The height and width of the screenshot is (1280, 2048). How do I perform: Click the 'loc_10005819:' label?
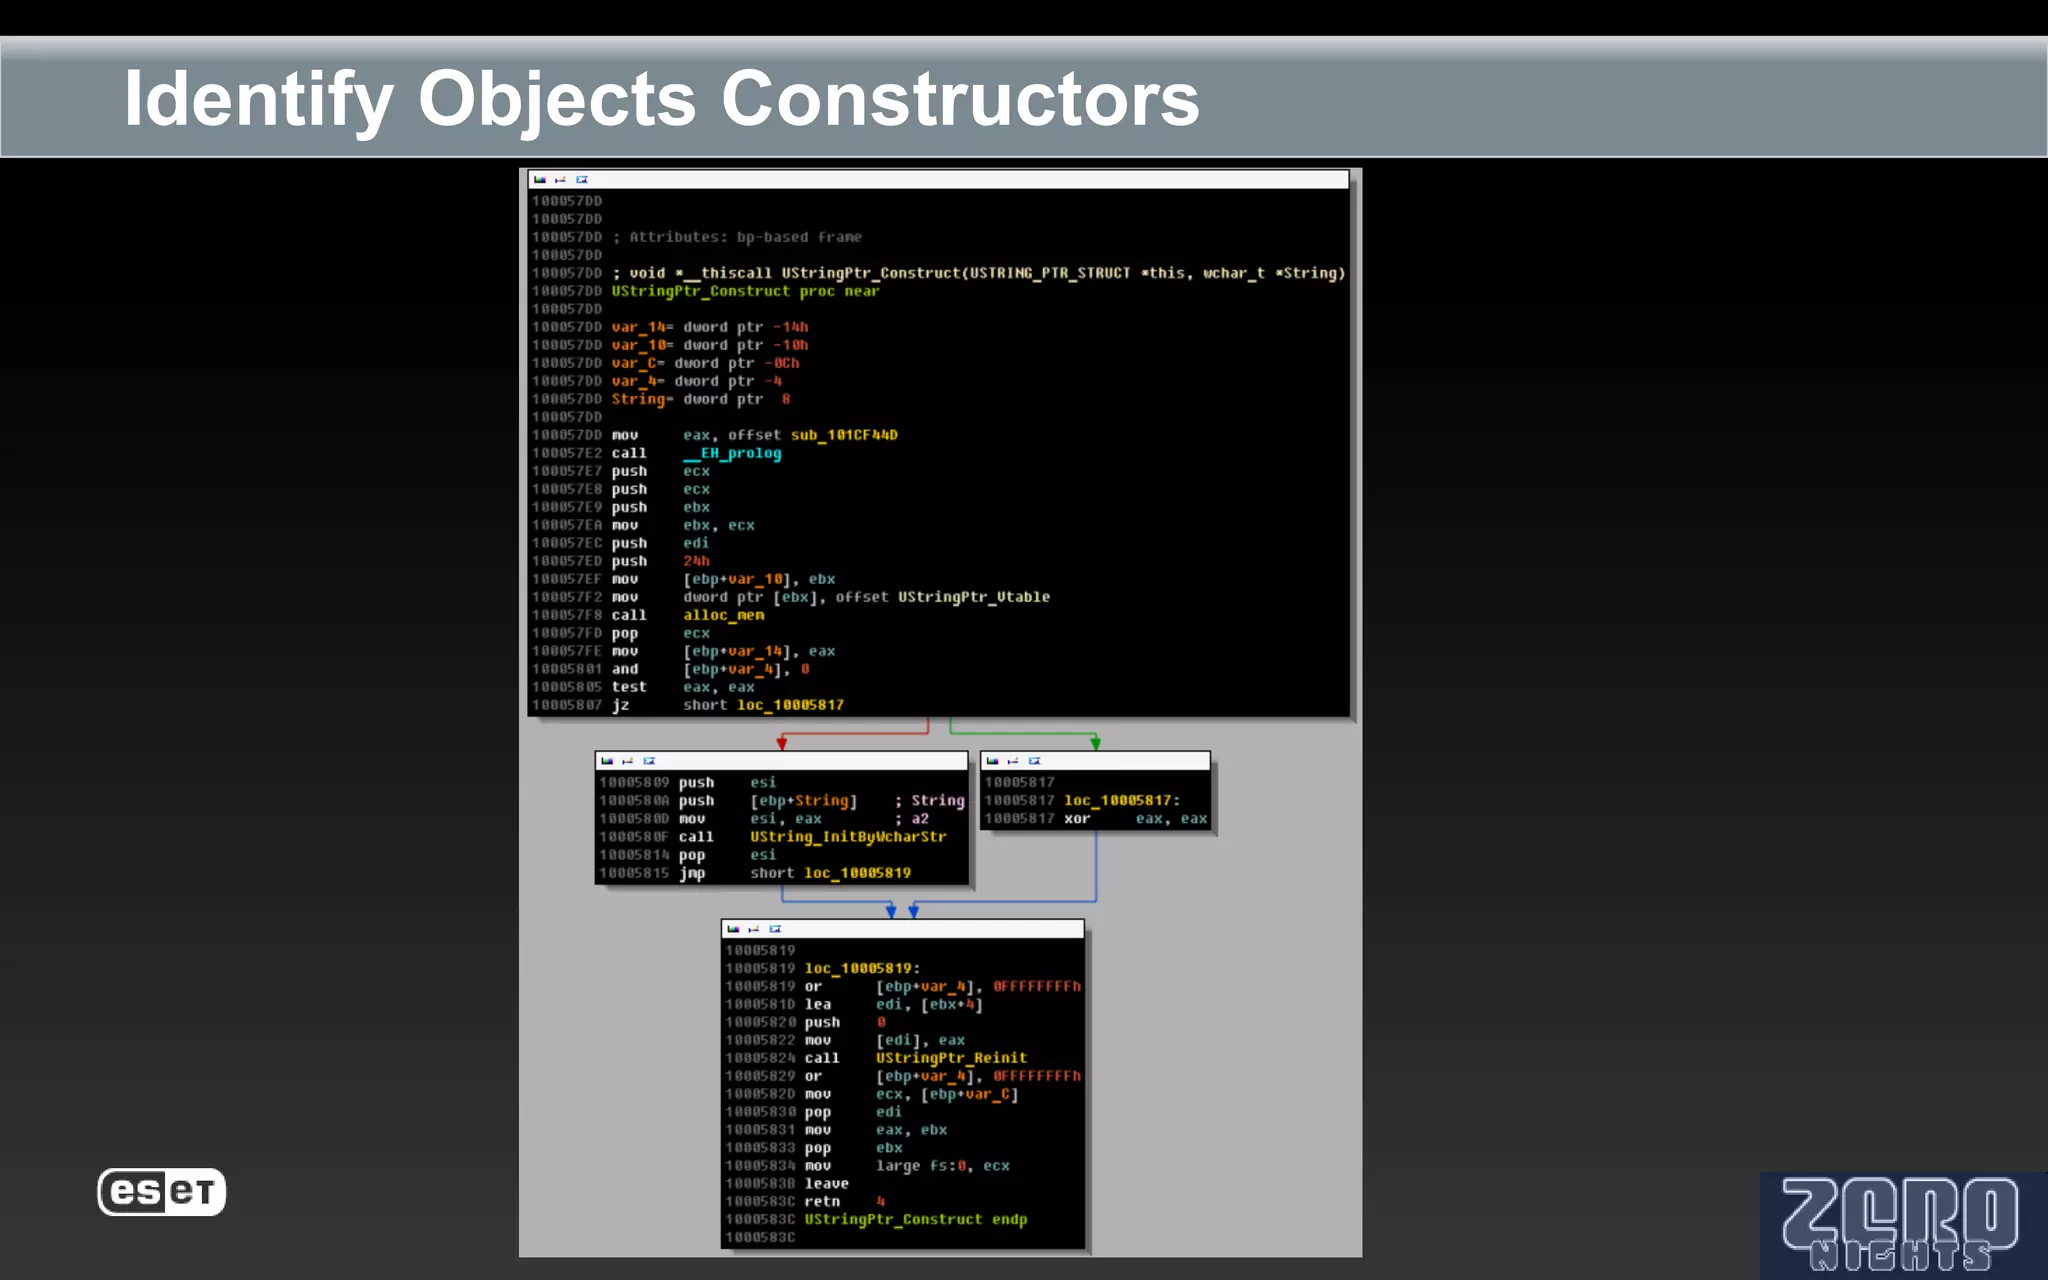862,968
